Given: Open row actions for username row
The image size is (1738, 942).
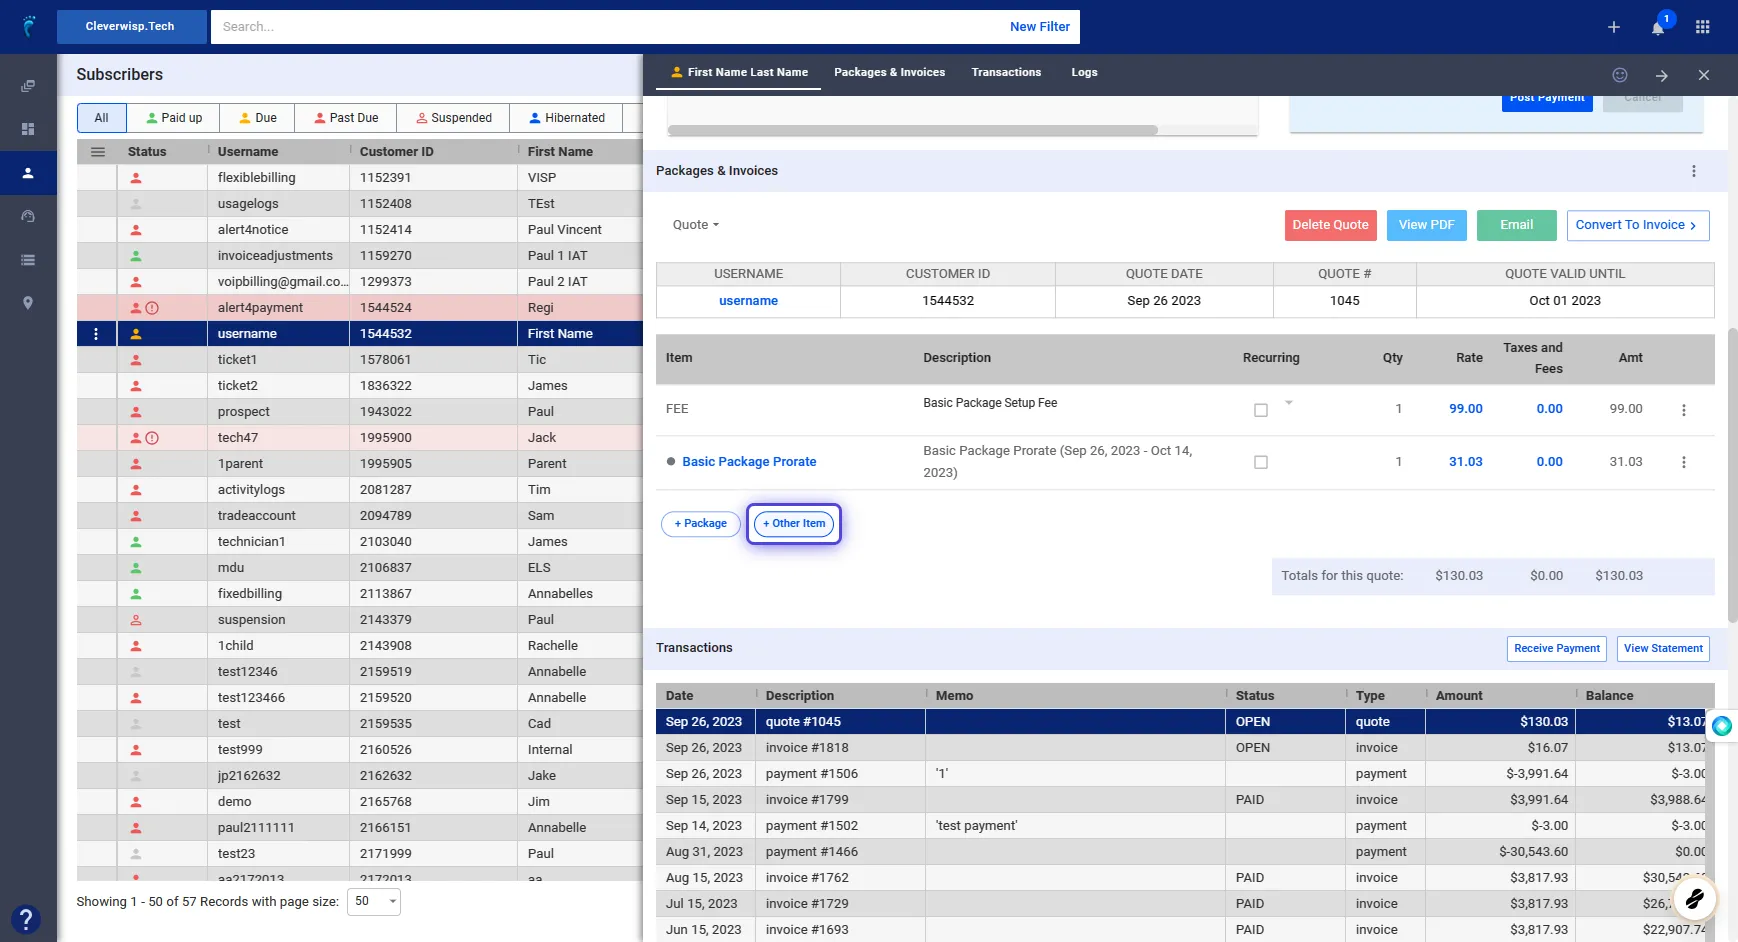Looking at the screenshot, I should pyautogui.click(x=96, y=334).
